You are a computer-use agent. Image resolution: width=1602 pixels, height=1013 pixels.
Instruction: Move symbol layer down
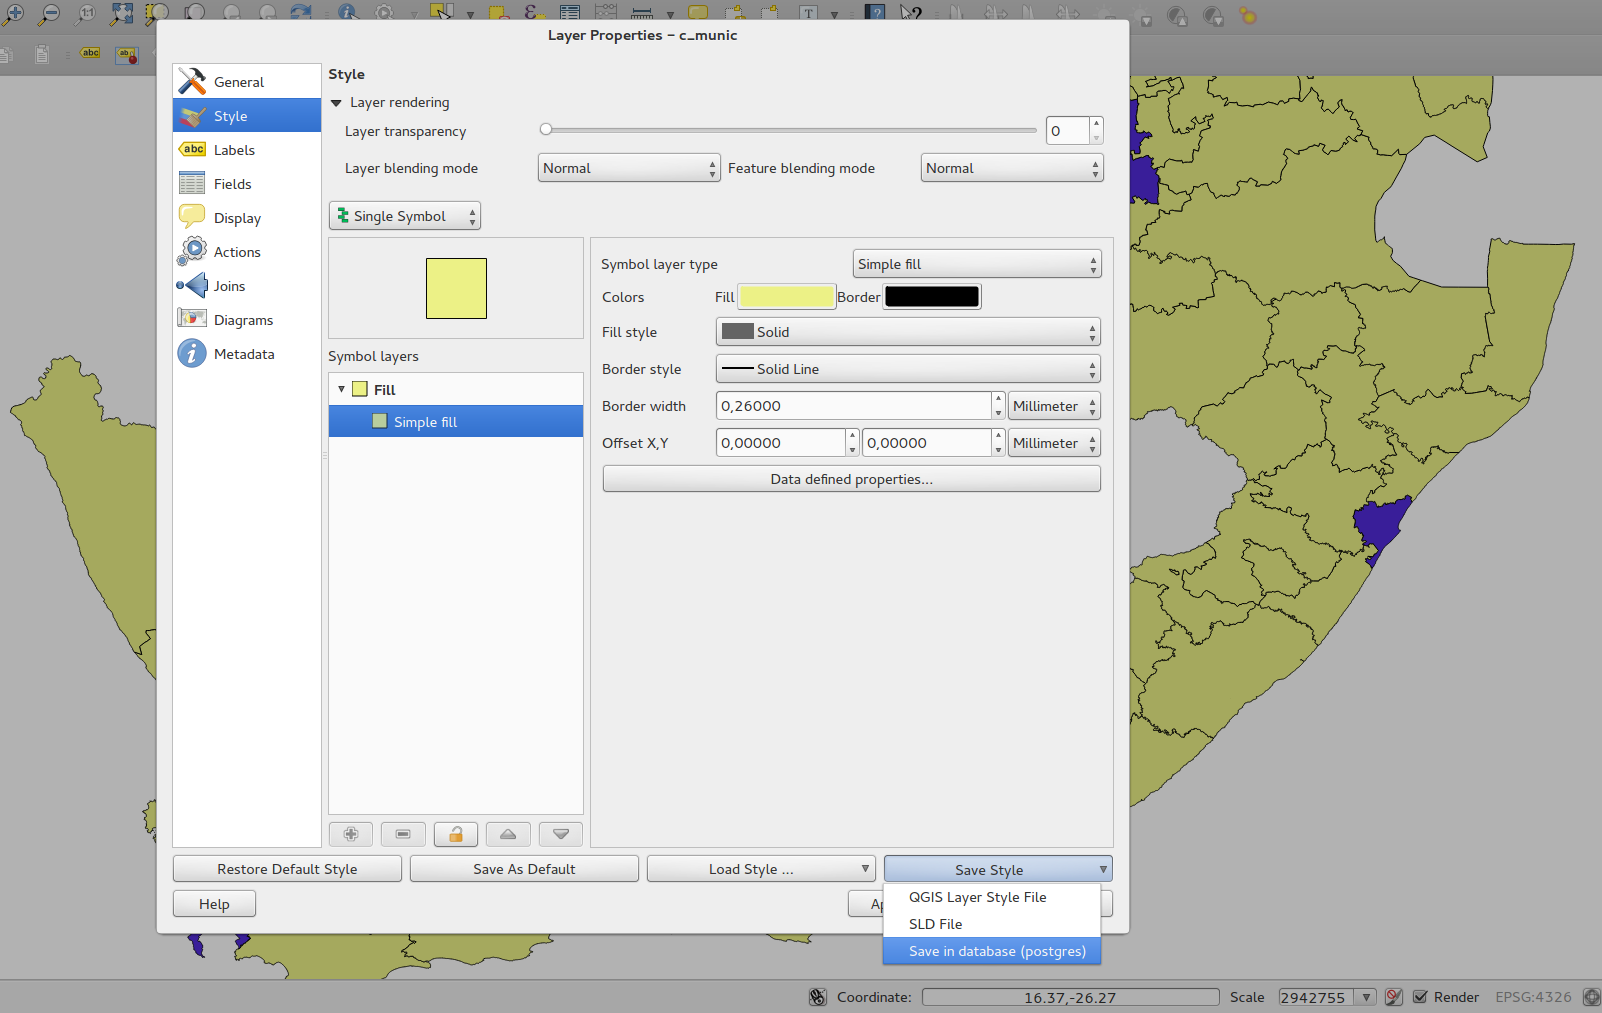pyautogui.click(x=560, y=834)
